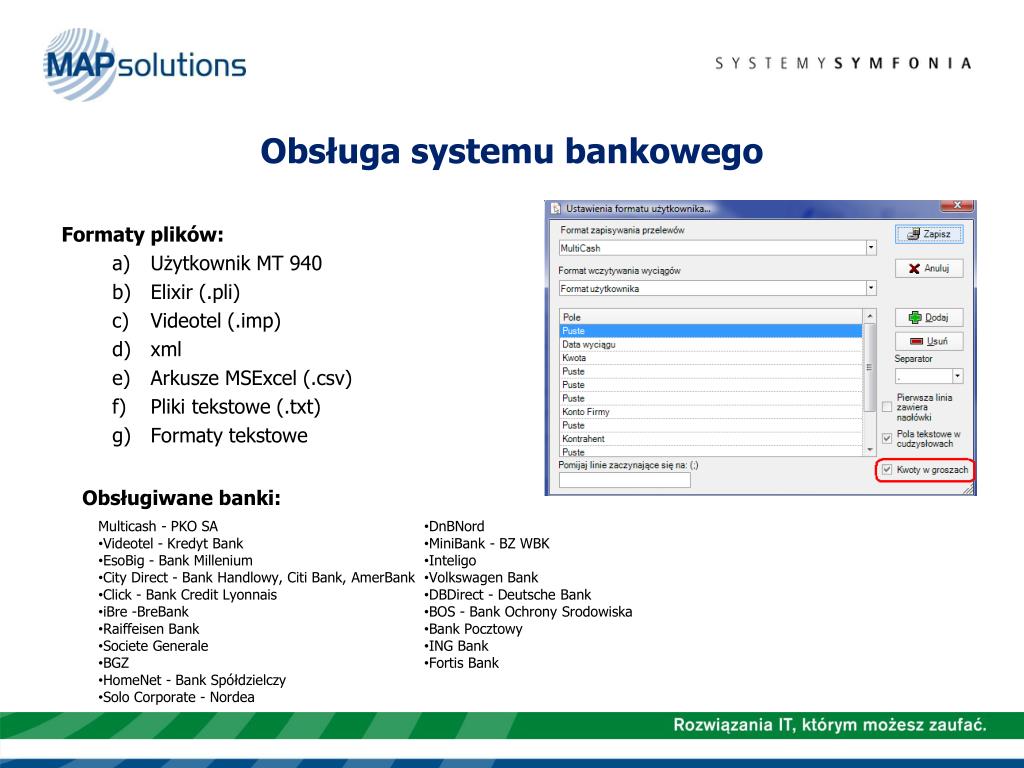This screenshot has width=1024, height=768.
Task: Click the field list scroll-down arrow
Action: coord(869,450)
